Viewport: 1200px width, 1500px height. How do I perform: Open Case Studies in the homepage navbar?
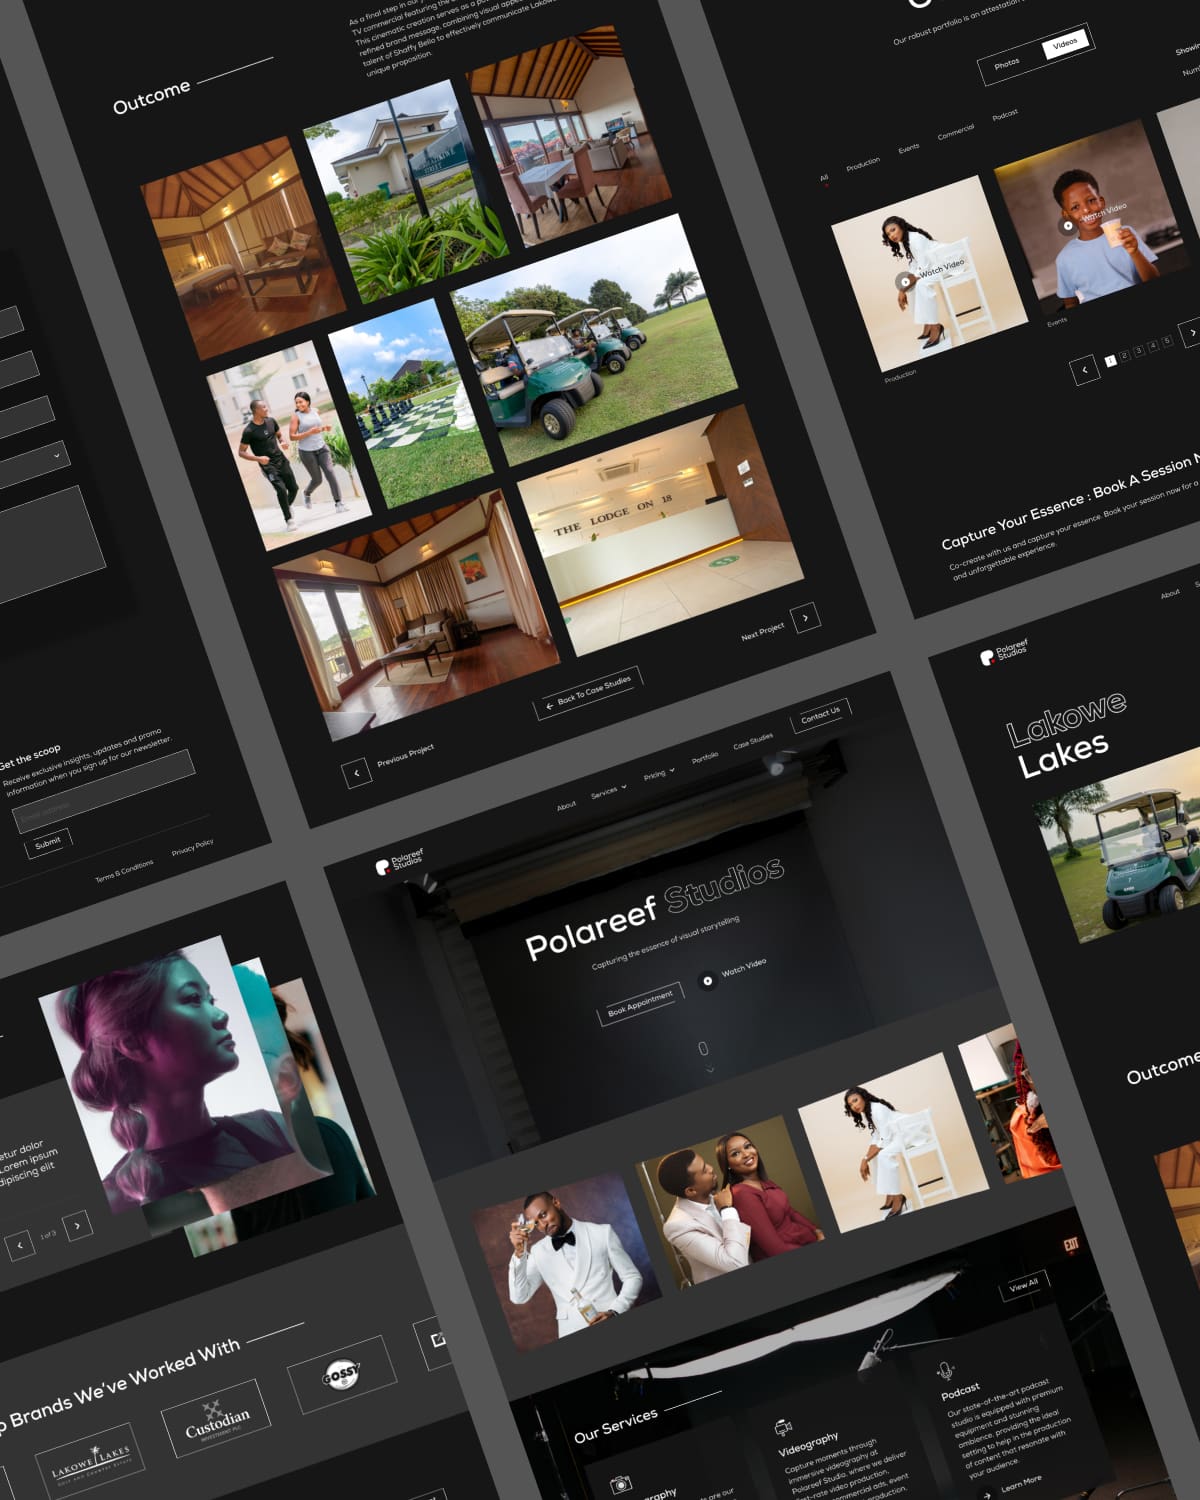pos(753,741)
